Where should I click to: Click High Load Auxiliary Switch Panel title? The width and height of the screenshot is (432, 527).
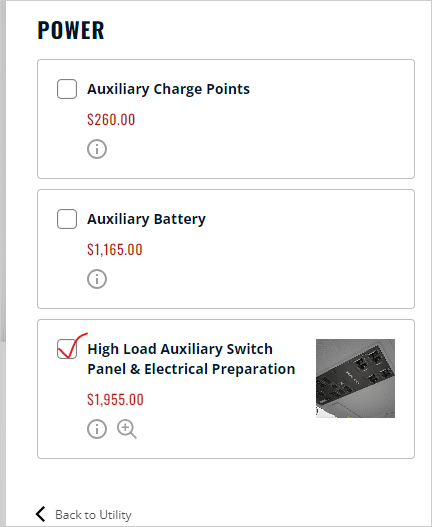(x=191, y=359)
